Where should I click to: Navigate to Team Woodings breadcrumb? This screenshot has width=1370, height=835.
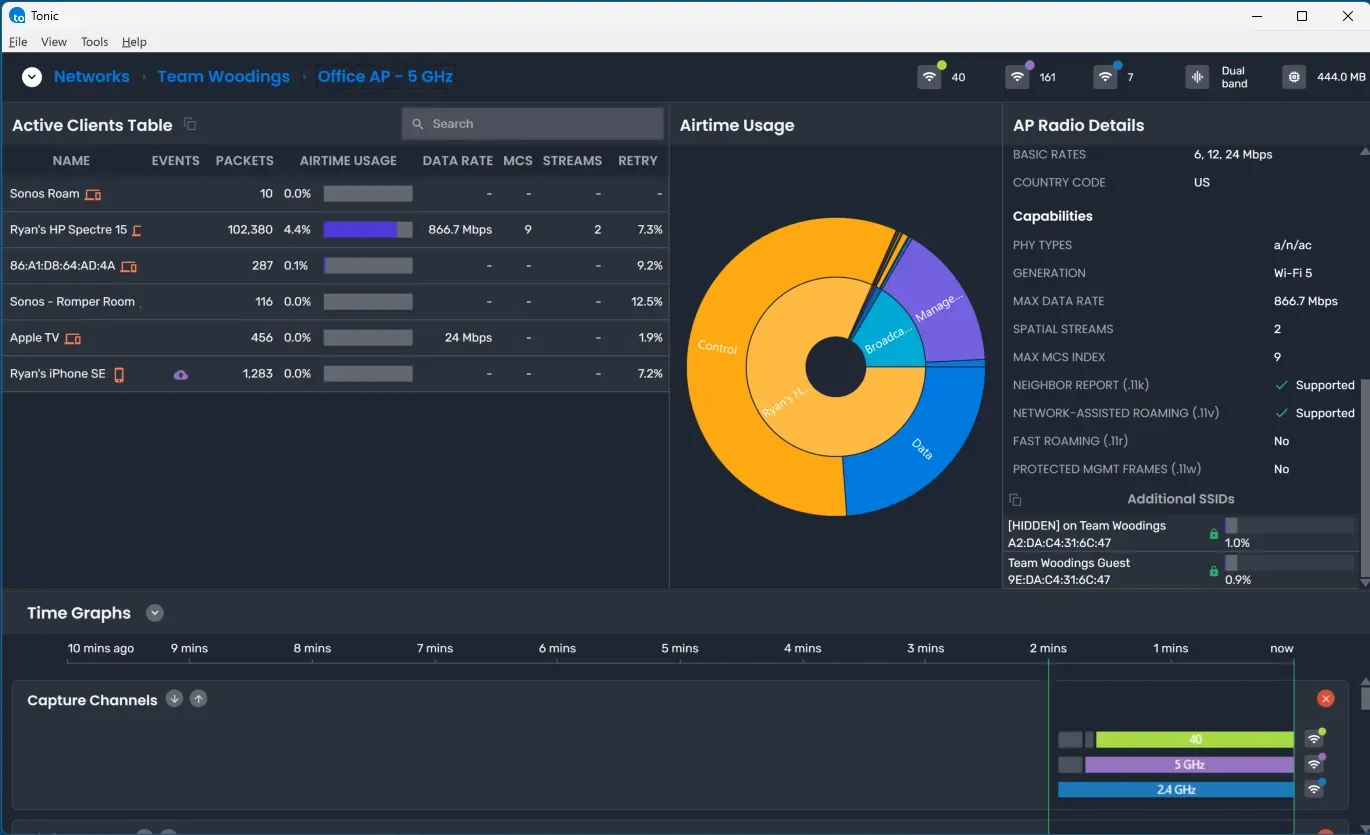click(x=223, y=76)
